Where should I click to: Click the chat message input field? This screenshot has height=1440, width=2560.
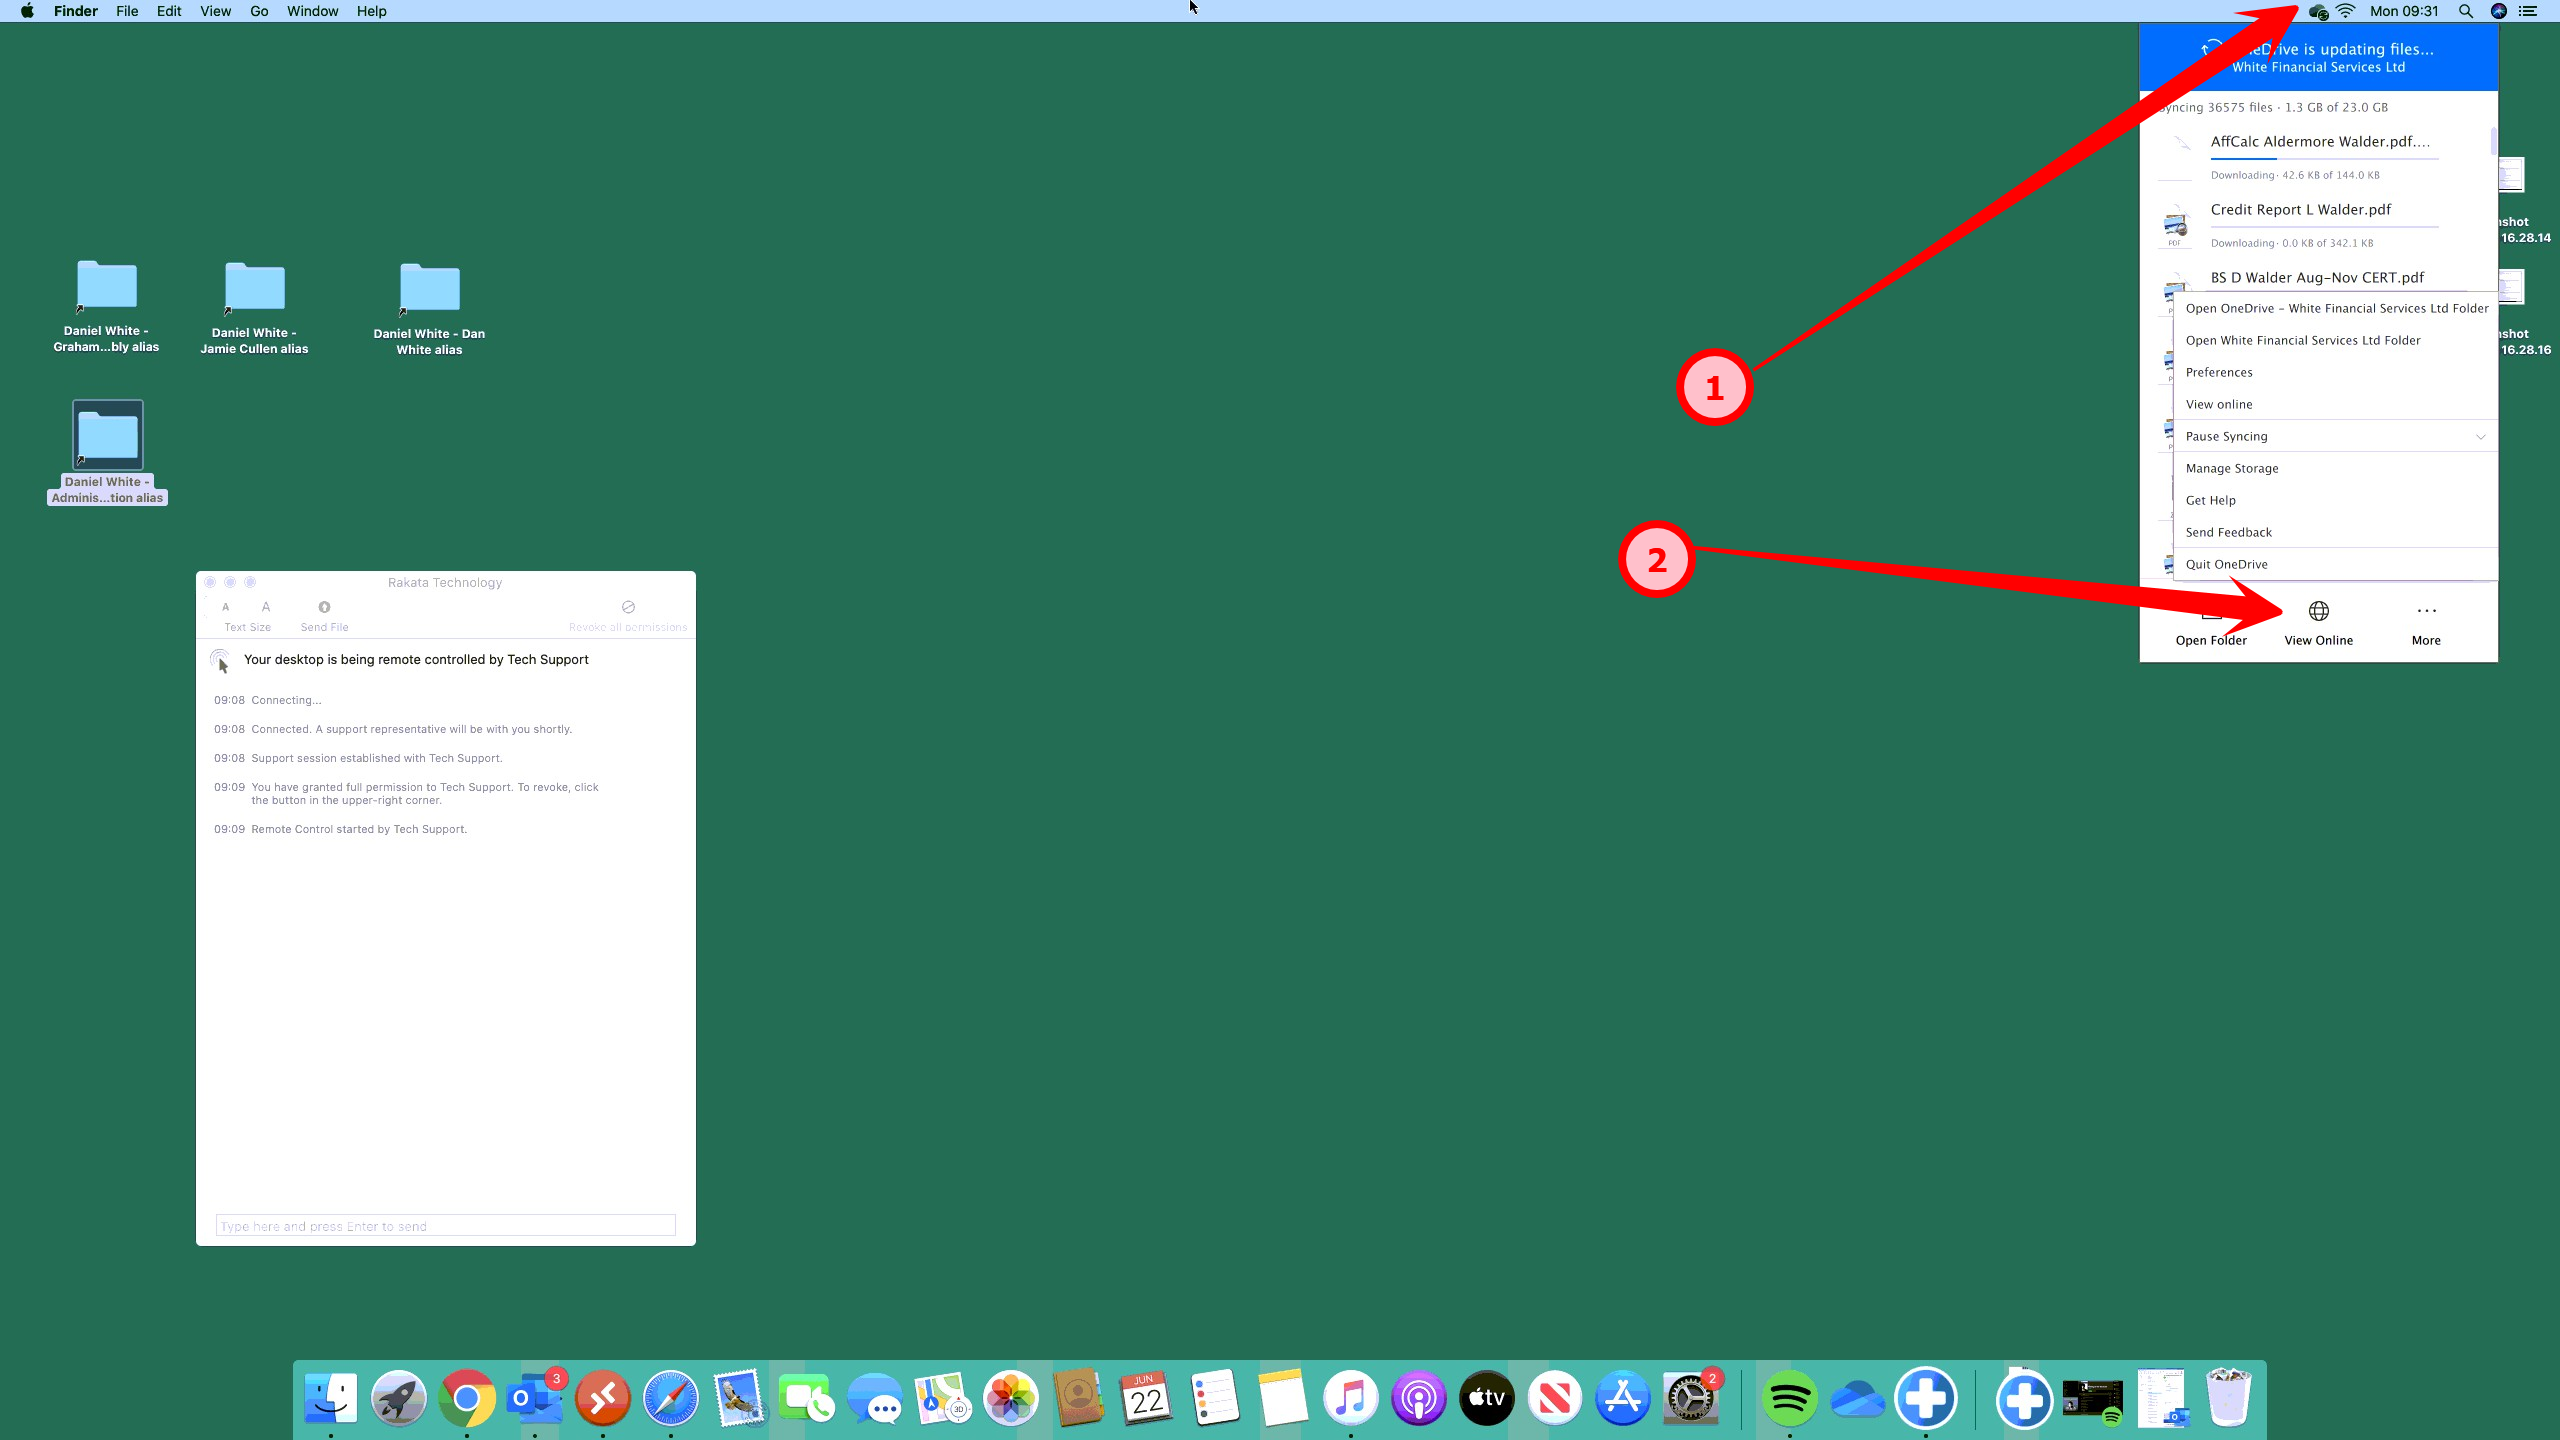click(445, 1226)
